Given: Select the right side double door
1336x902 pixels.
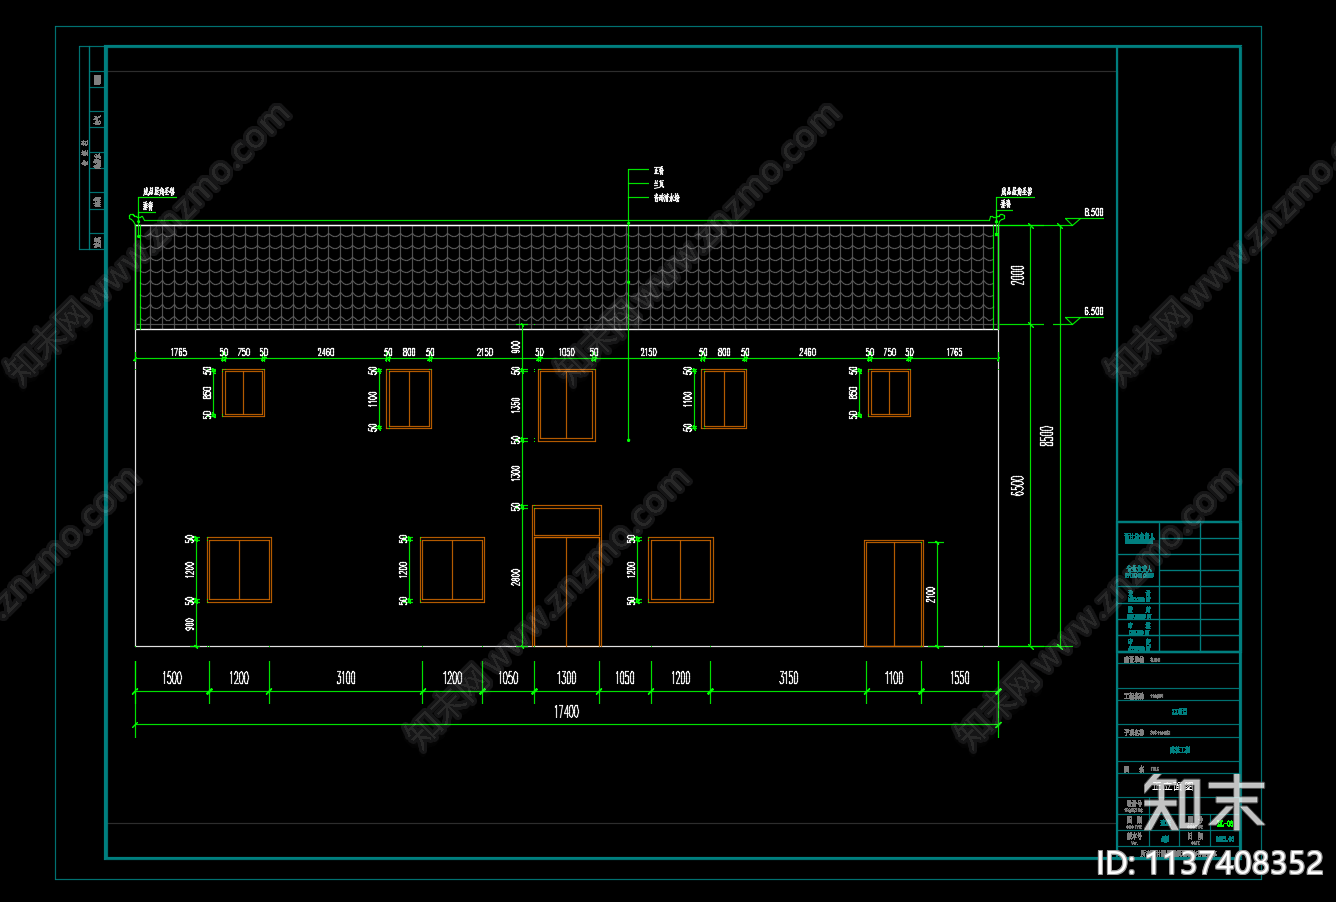Looking at the screenshot, I should (894, 593).
